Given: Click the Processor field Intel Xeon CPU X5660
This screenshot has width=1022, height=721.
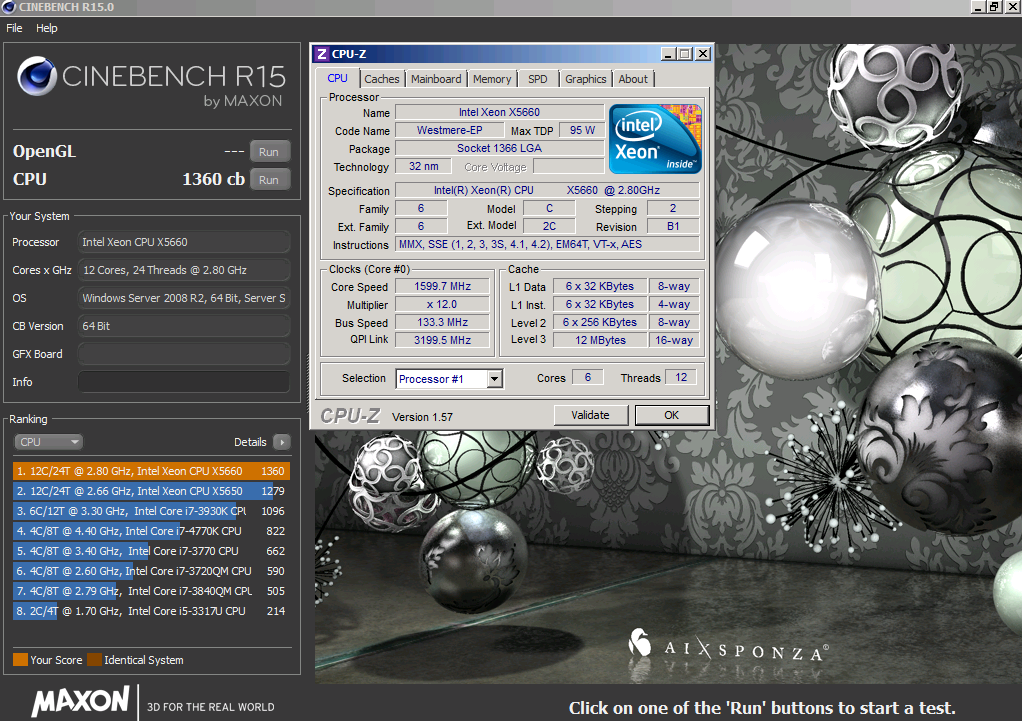Looking at the screenshot, I should point(184,242).
